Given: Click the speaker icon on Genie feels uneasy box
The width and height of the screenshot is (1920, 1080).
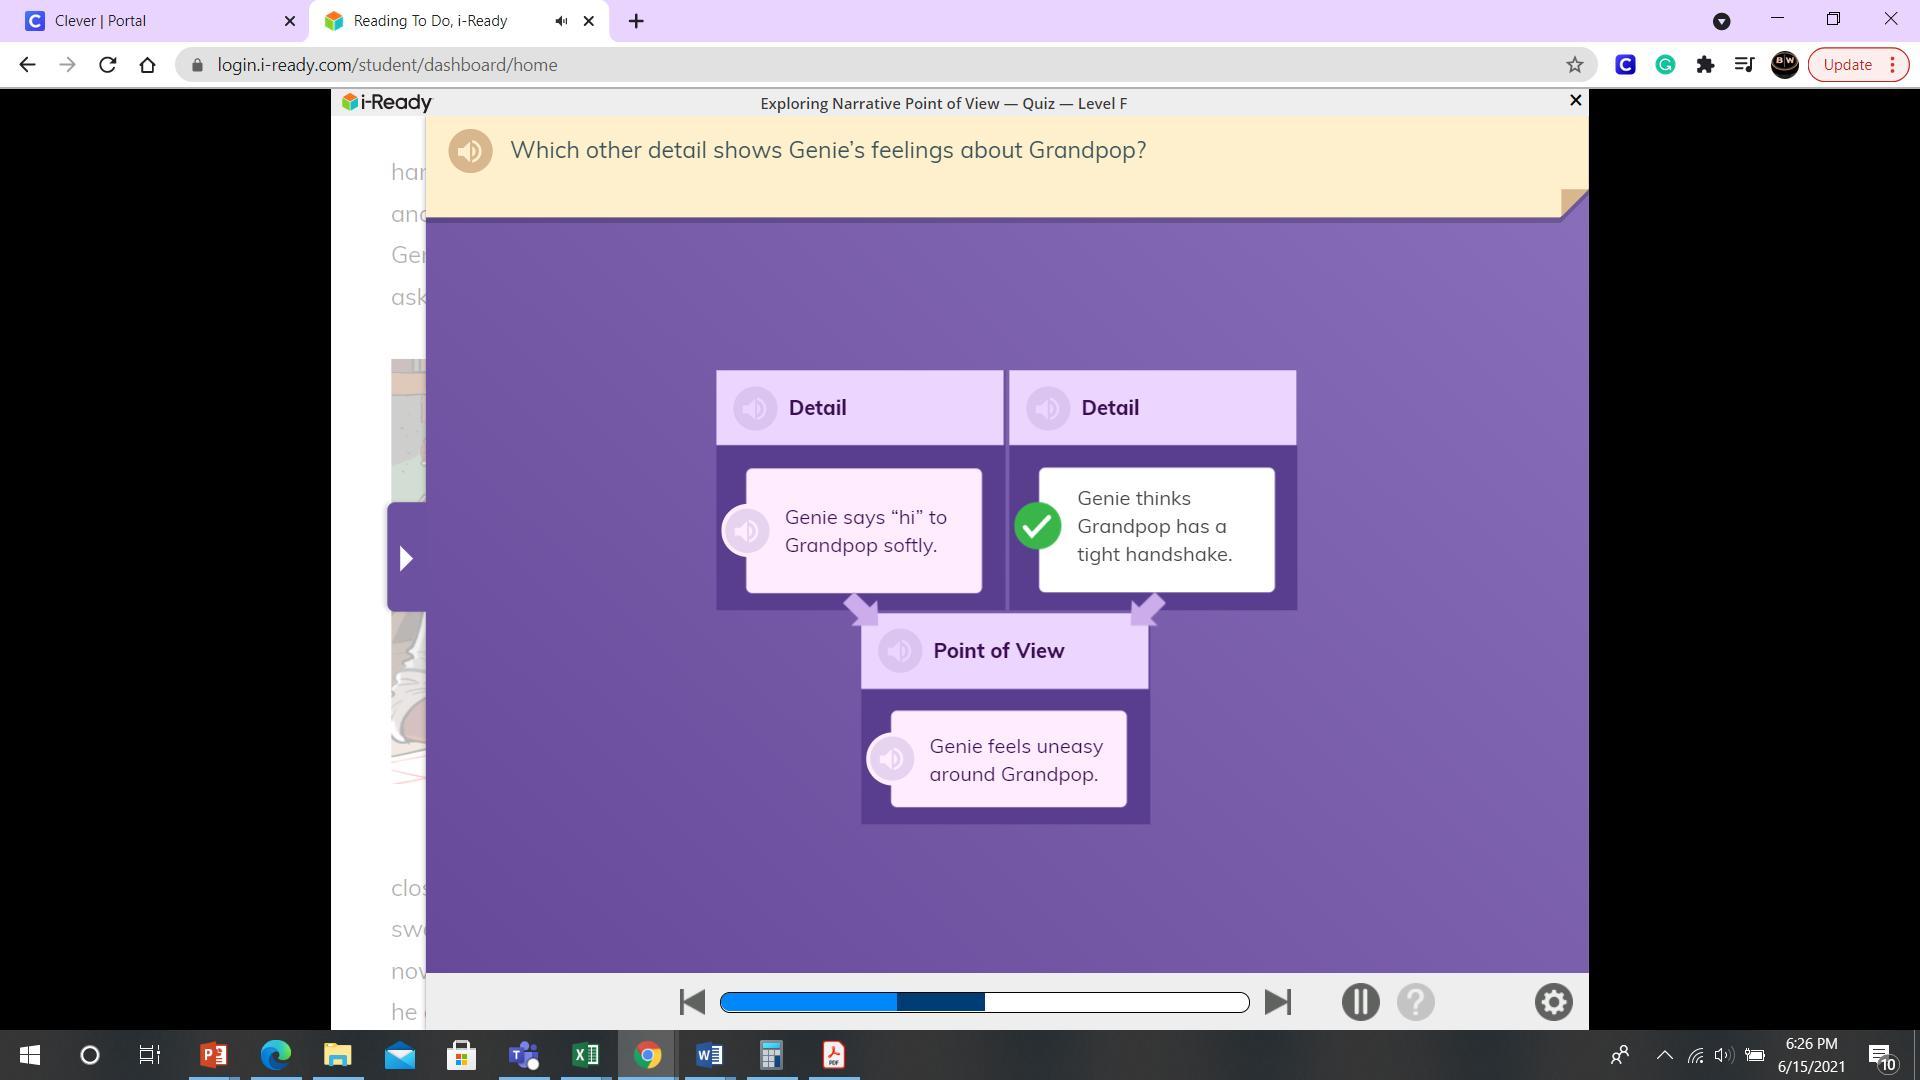Looking at the screenshot, I should (x=891, y=758).
